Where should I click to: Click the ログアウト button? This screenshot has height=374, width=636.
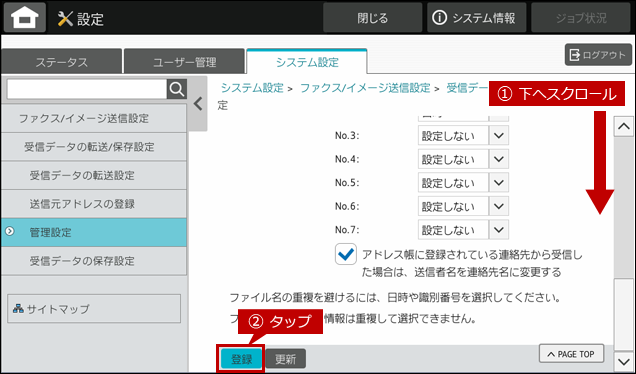pyautogui.click(x=598, y=55)
